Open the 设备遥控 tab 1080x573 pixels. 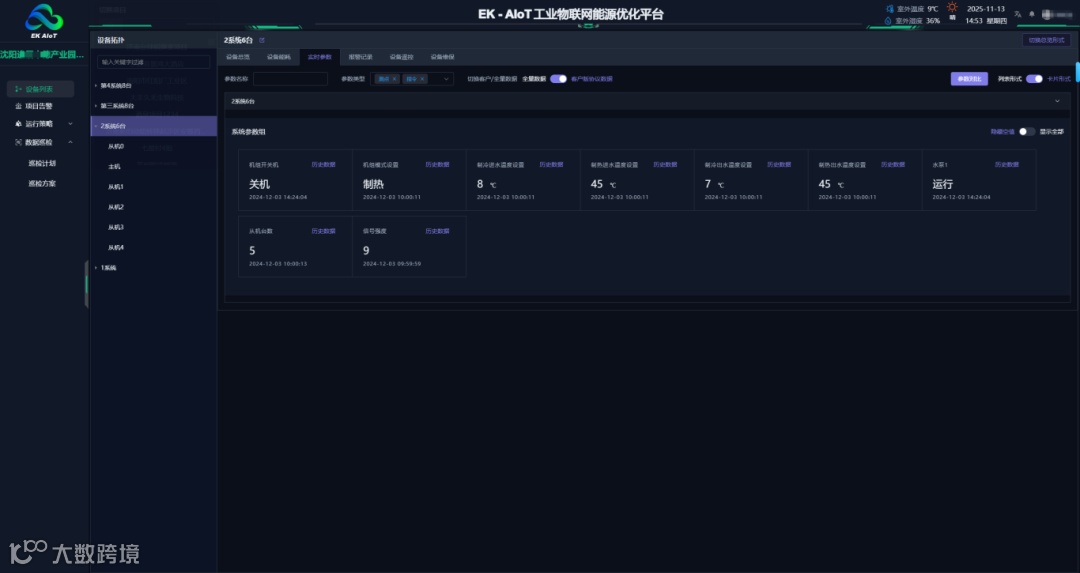click(402, 57)
